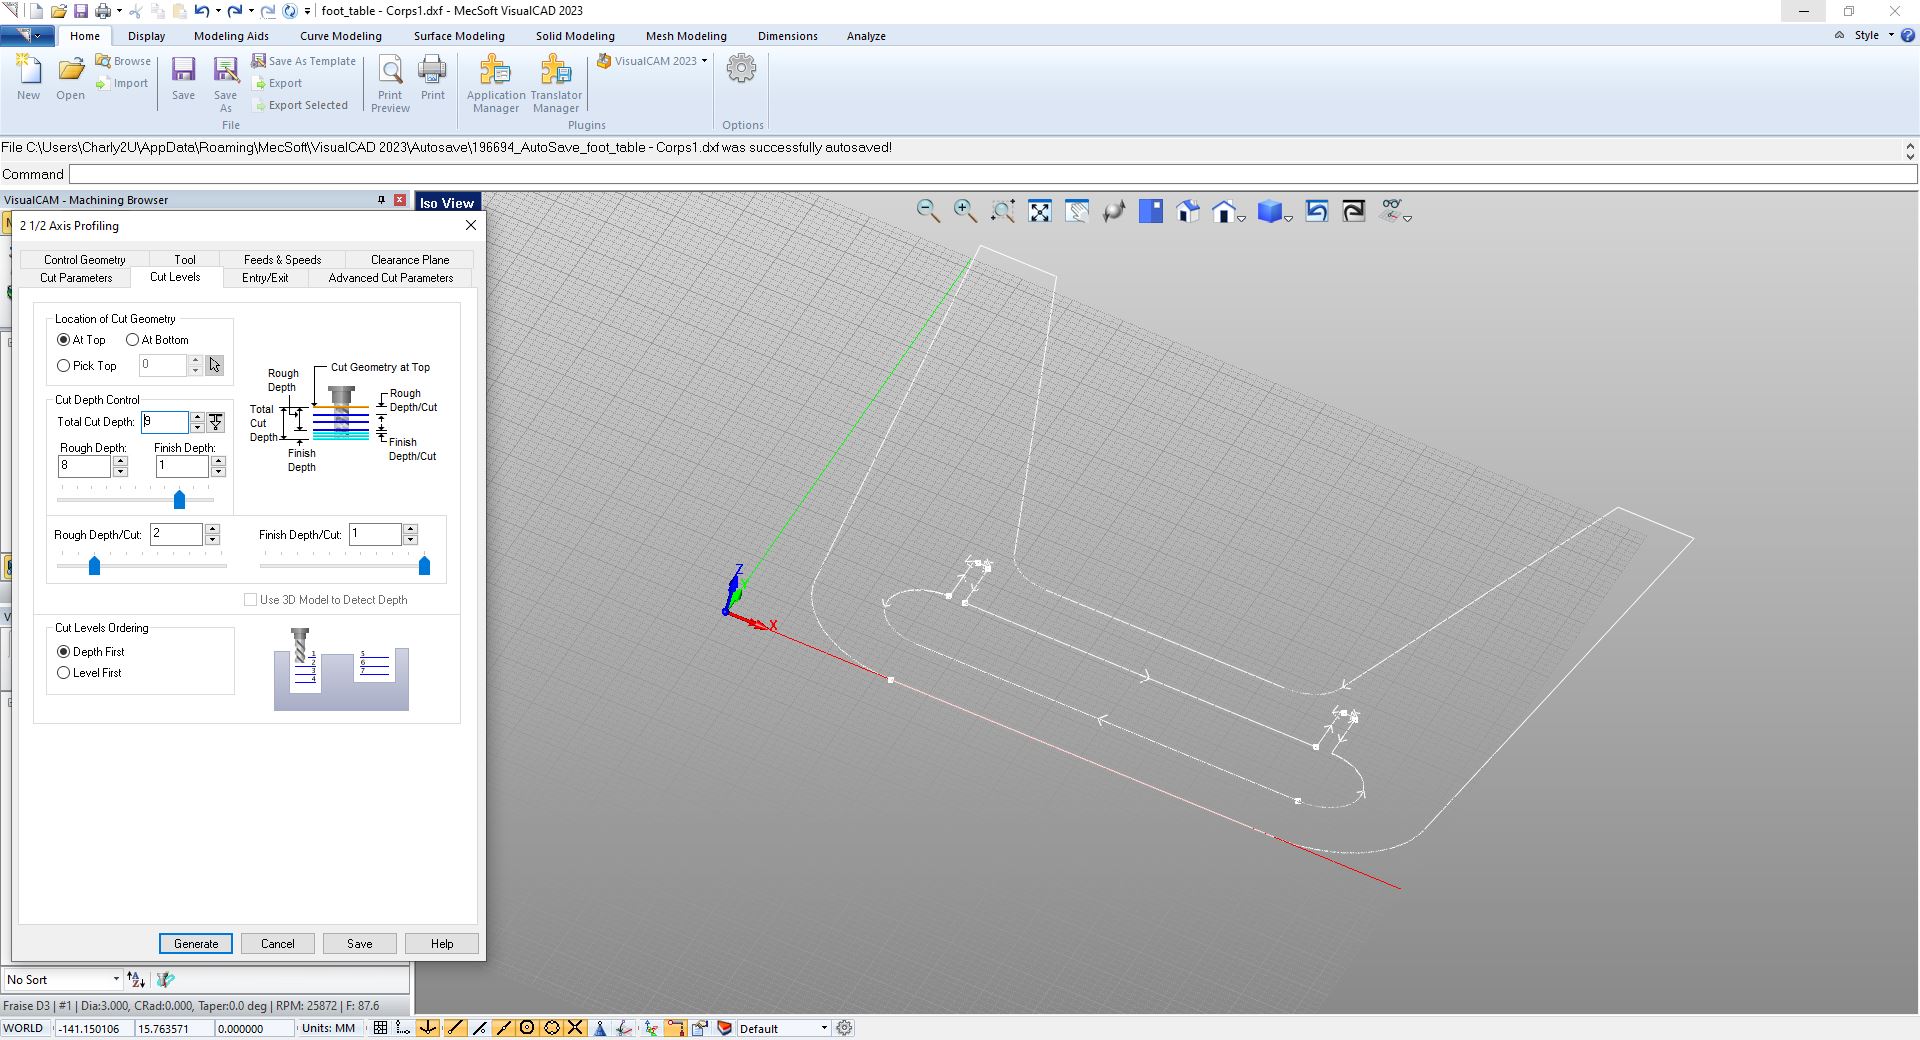
Task: Click the Zoom Out magnifier icon
Action: tap(928, 211)
